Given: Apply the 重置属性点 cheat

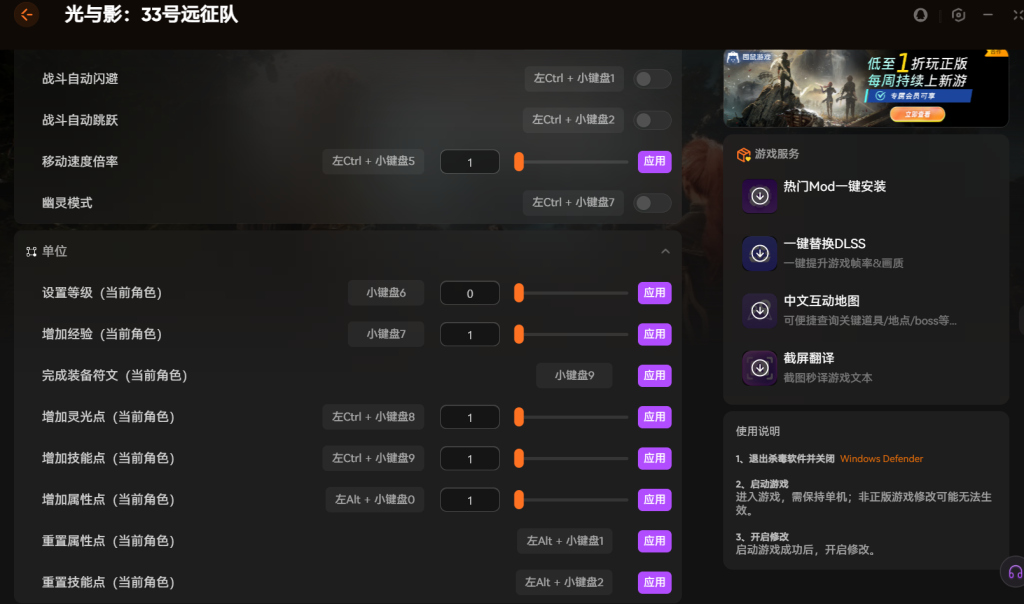Looking at the screenshot, I should point(654,541).
